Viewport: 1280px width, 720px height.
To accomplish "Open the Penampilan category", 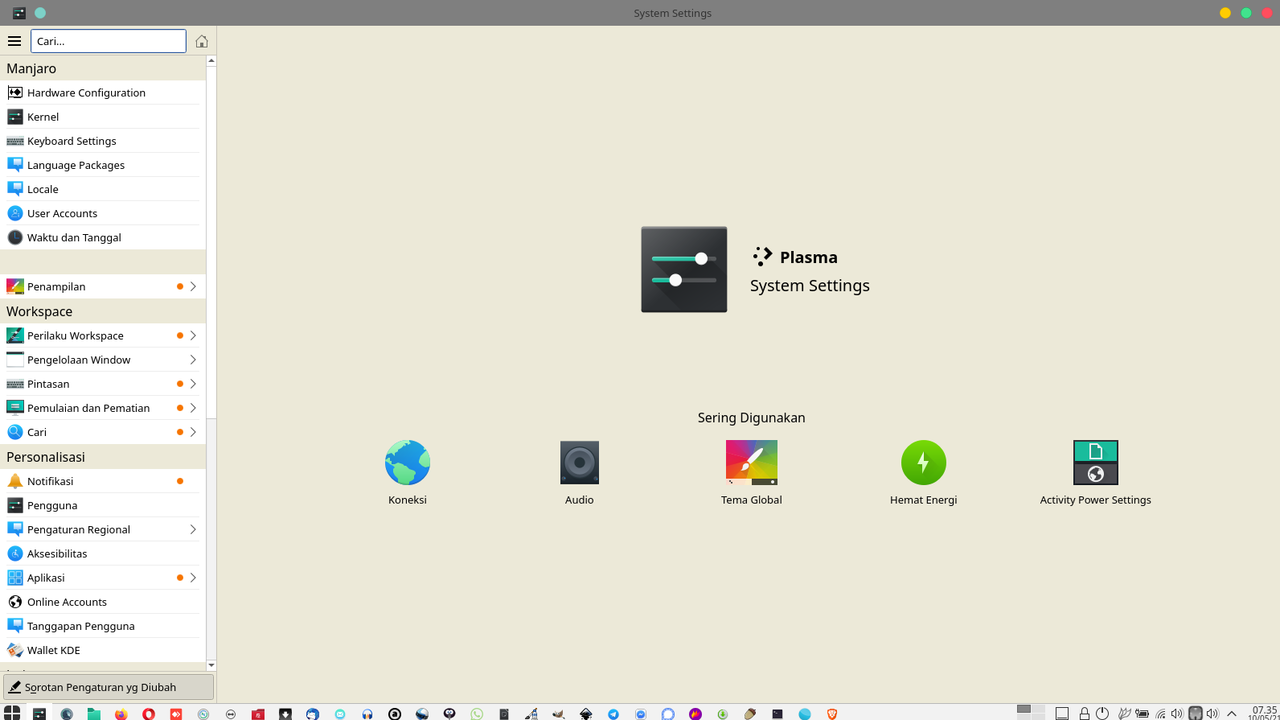I will pos(103,286).
